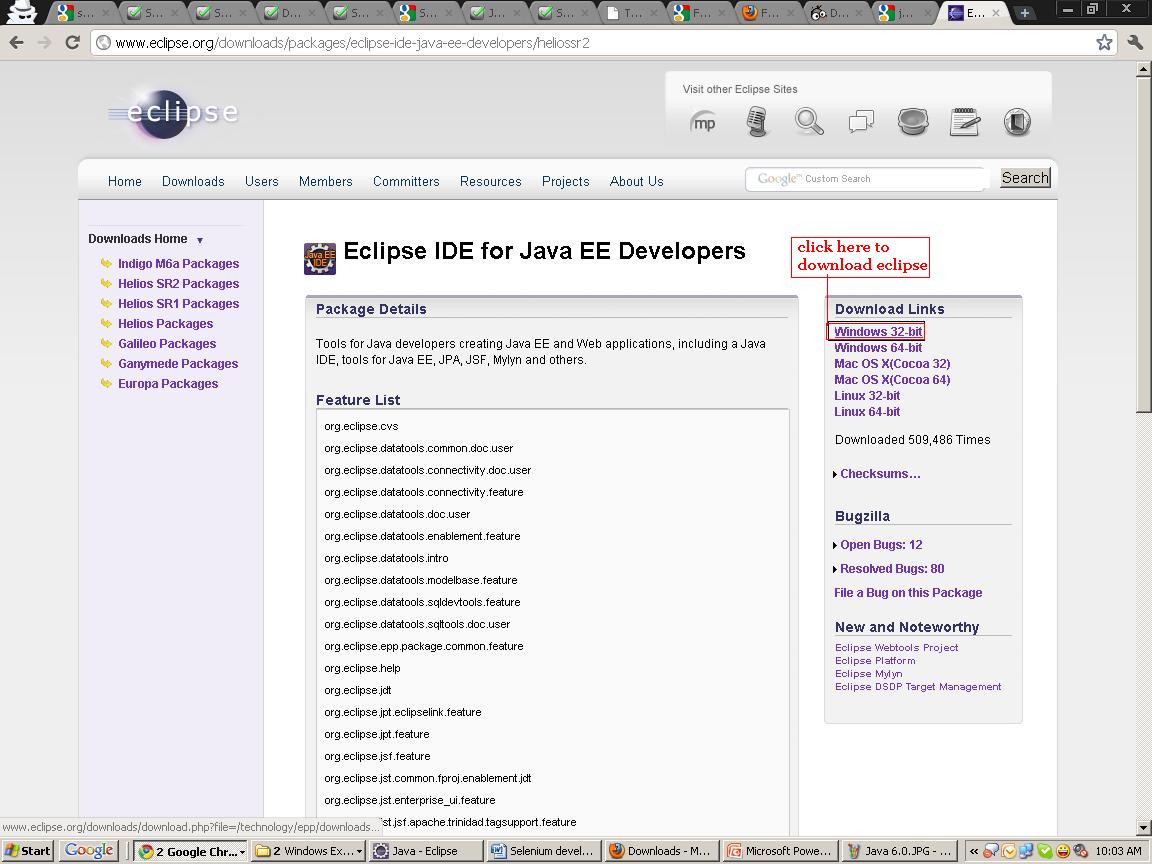Open the Home menu item

124,181
